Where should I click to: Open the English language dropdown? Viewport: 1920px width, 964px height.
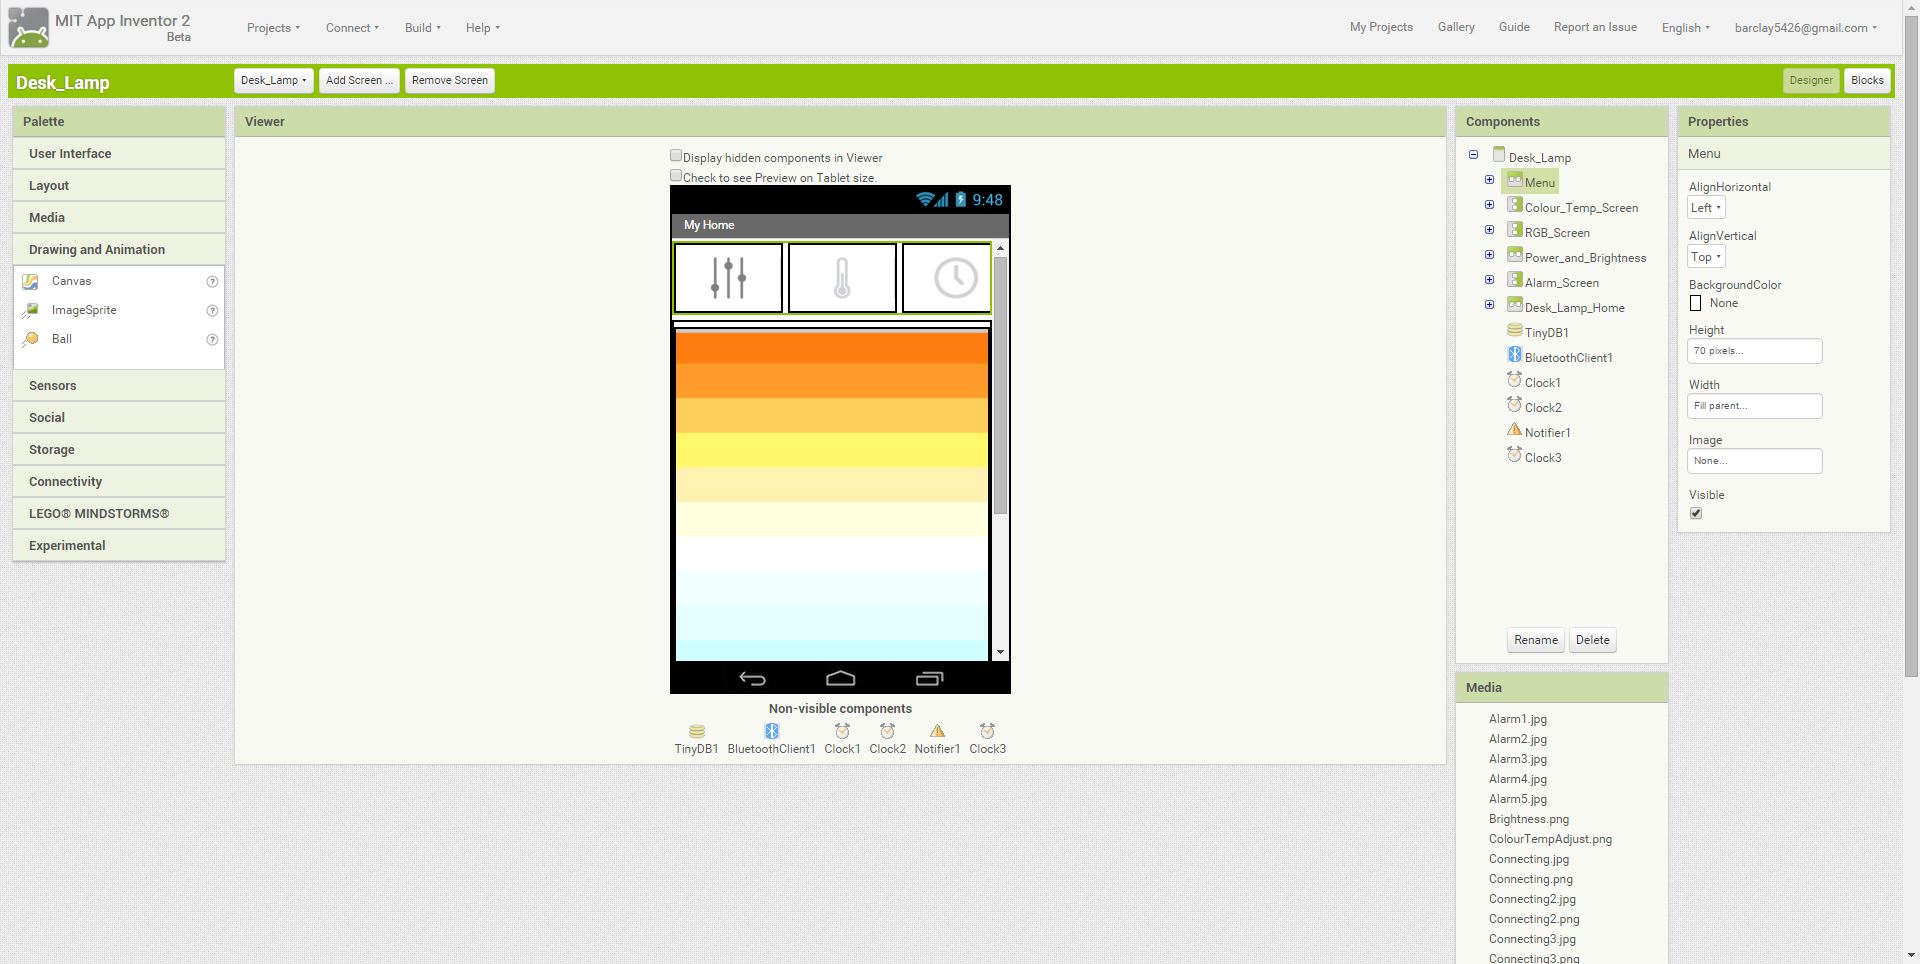[x=1685, y=28]
